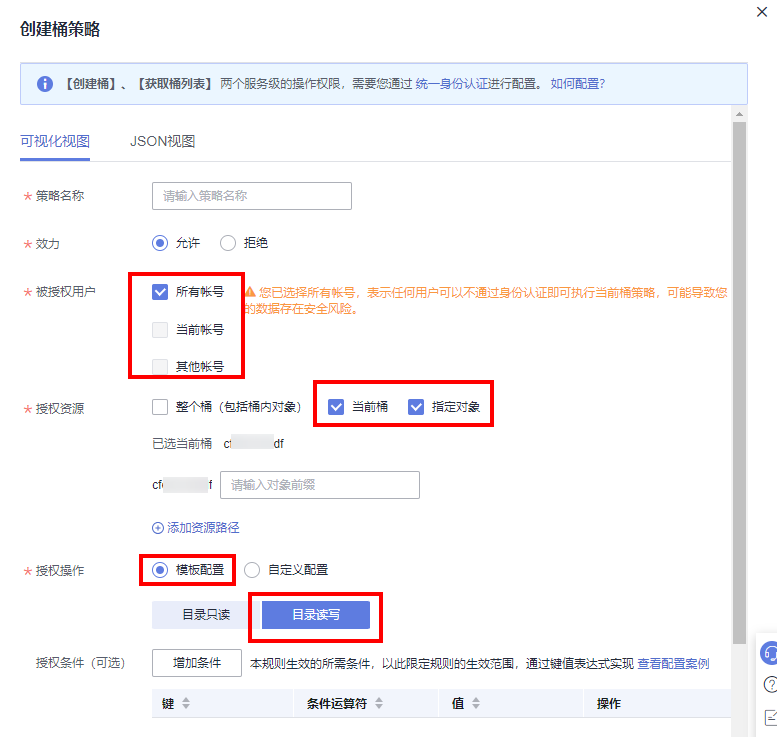Open the customer service headset icon
The image size is (777, 737).
[770, 653]
